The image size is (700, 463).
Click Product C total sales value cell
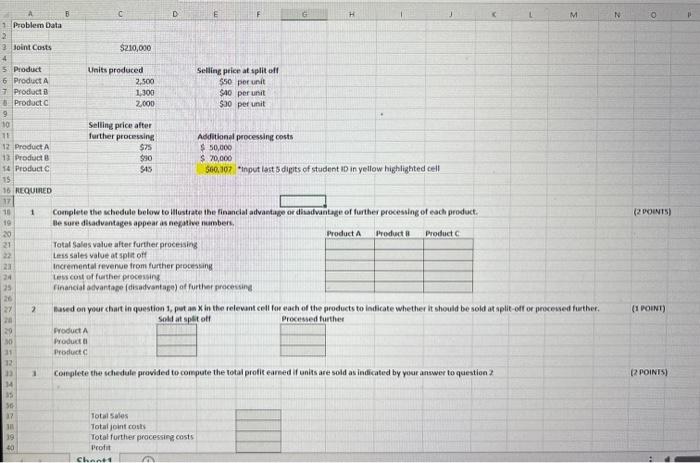(448, 244)
